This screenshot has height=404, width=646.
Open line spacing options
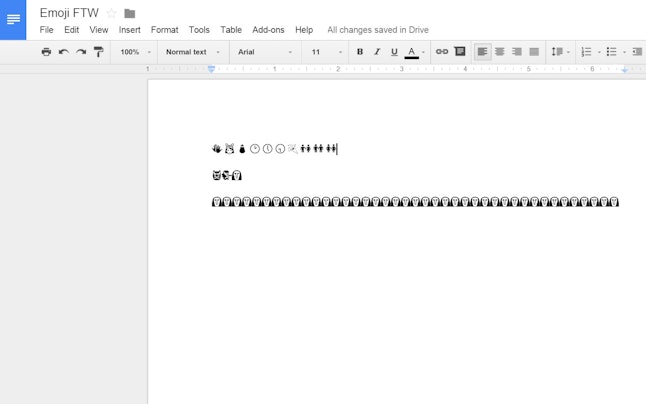tap(560, 52)
